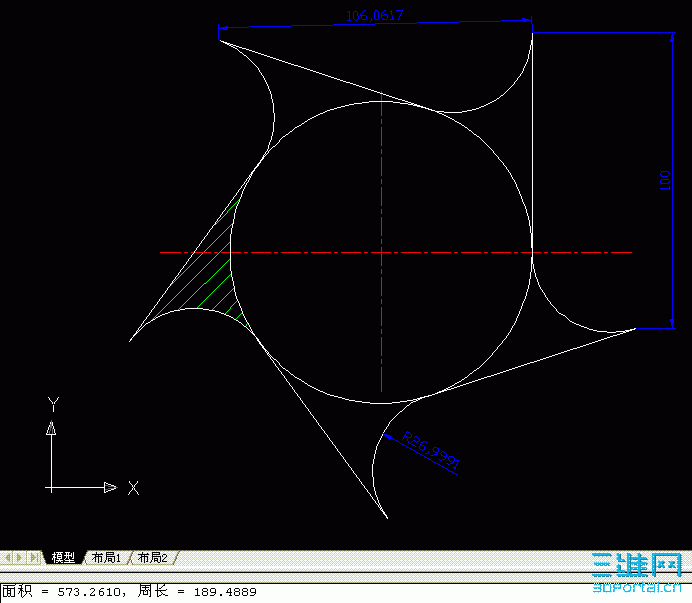Click the last-tab navigation arrow
This screenshot has height=603, width=692.
pyautogui.click(x=34, y=558)
